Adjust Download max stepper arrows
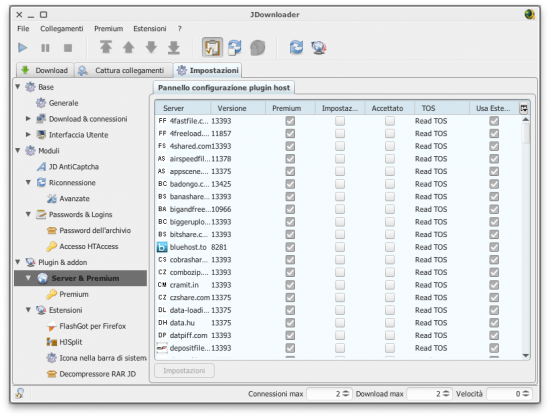This screenshot has height=417, width=550. (x=446, y=394)
